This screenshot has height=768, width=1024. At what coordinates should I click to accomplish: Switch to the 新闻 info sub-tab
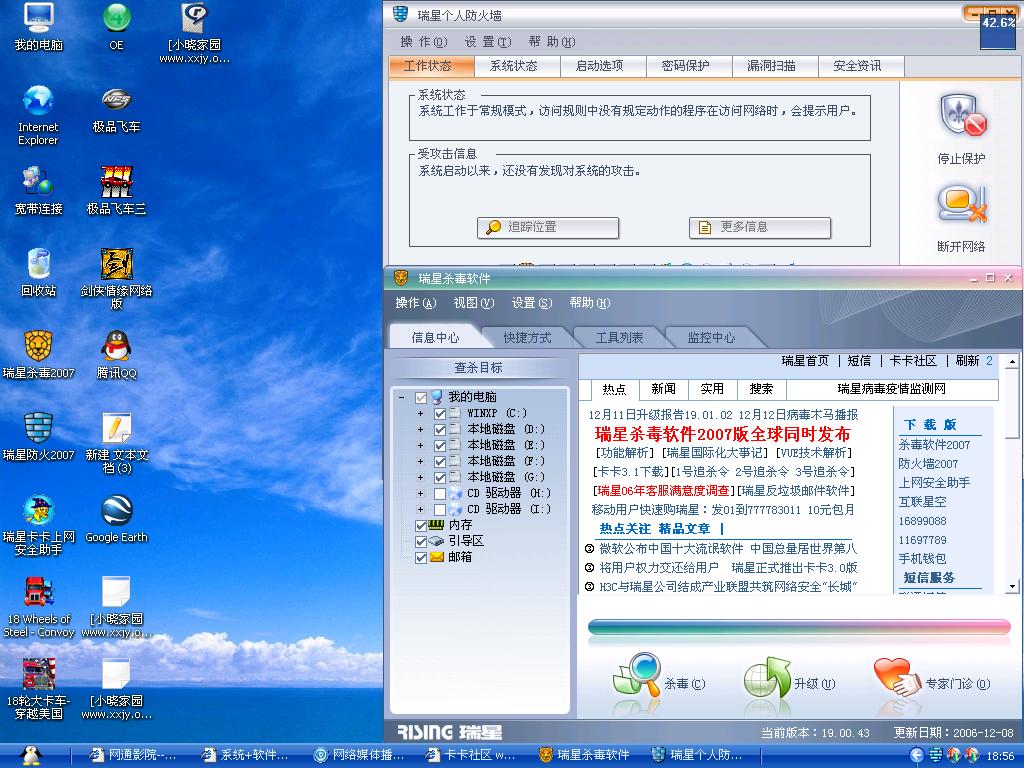pos(664,389)
